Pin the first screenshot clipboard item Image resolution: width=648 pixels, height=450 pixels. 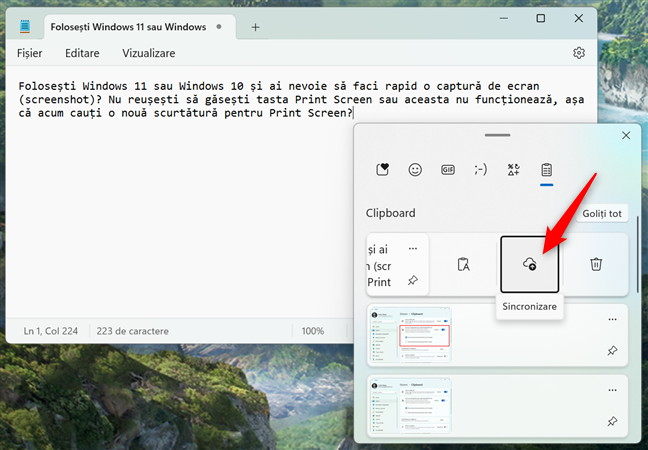tap(612, 351)
